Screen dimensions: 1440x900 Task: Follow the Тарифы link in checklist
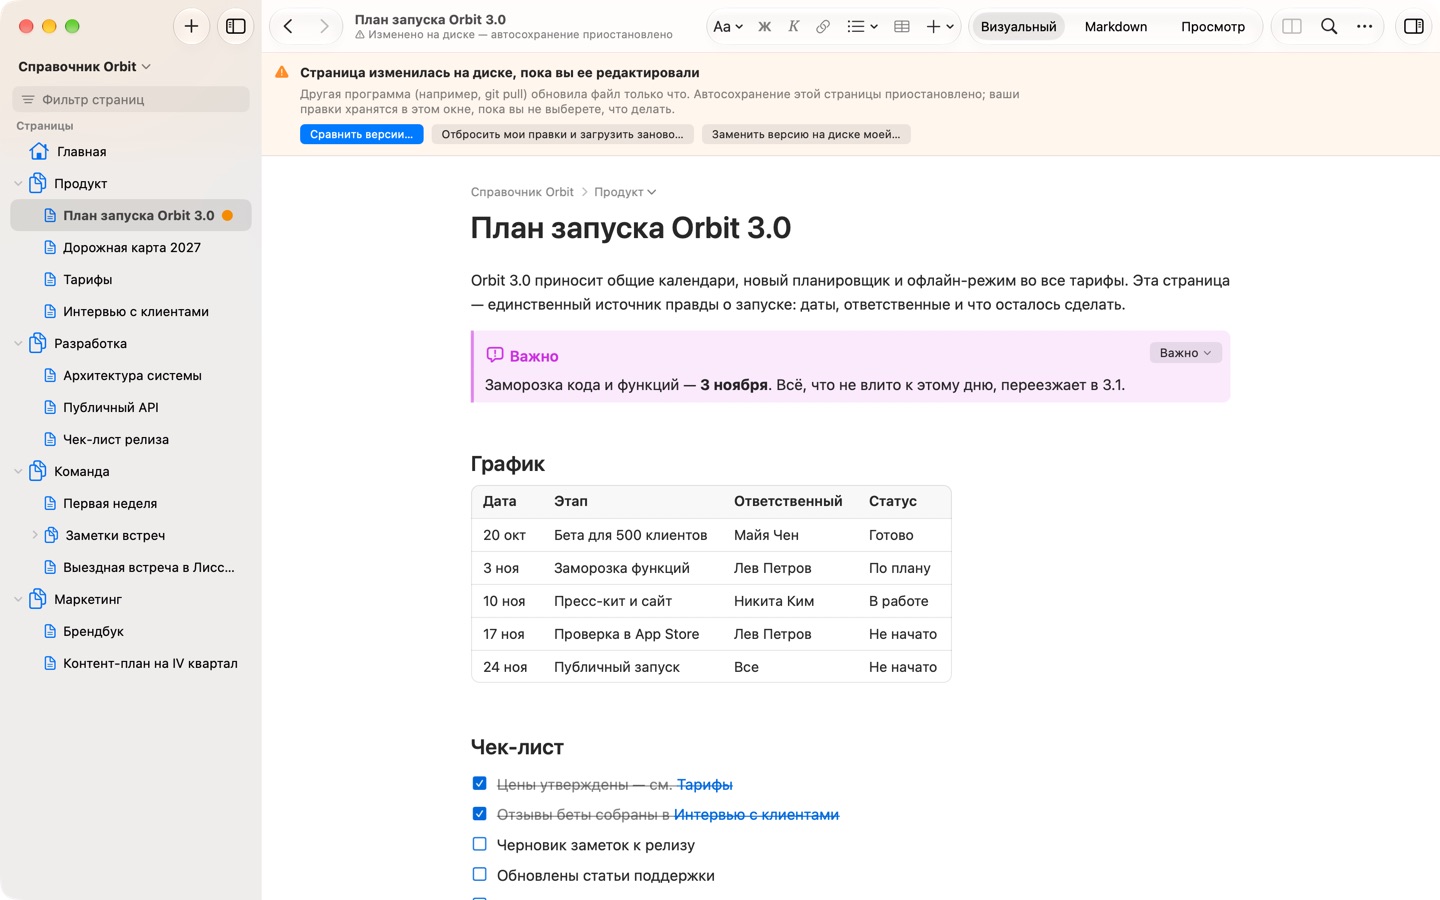click(x=705, y=785)
